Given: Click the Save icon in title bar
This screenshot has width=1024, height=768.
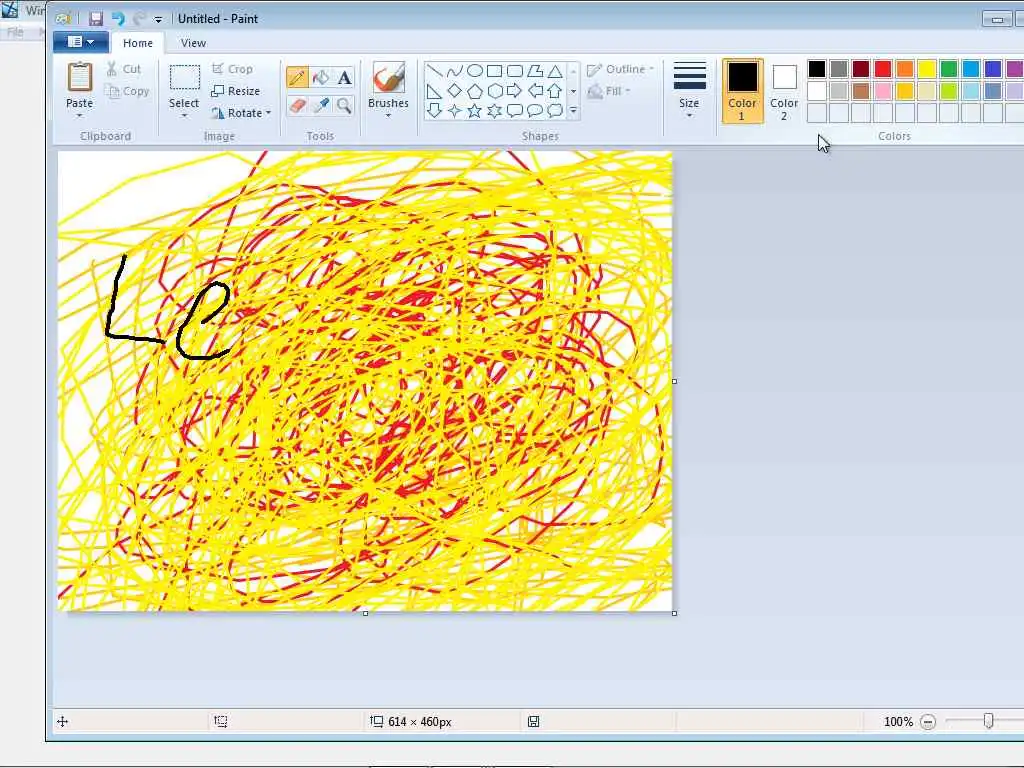Looking at the screenshot, I should click(96, 19).
